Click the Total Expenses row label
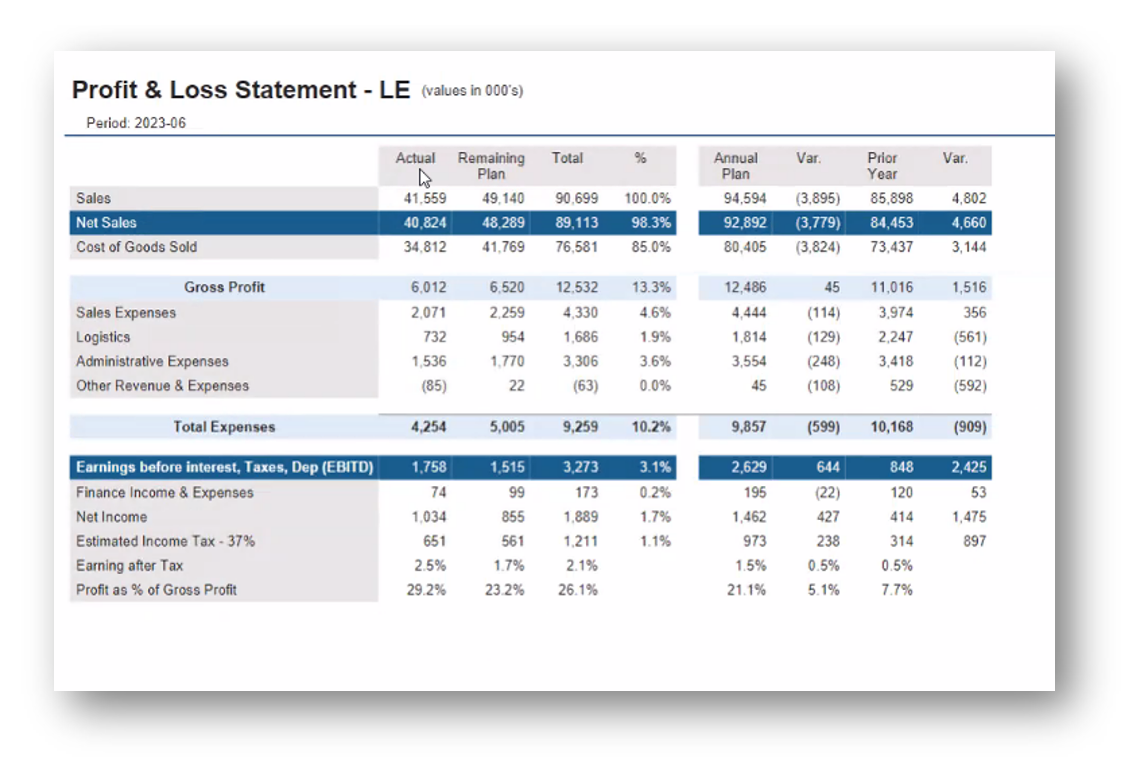Screen dimensions: 1146x761 tap(224, 427)
